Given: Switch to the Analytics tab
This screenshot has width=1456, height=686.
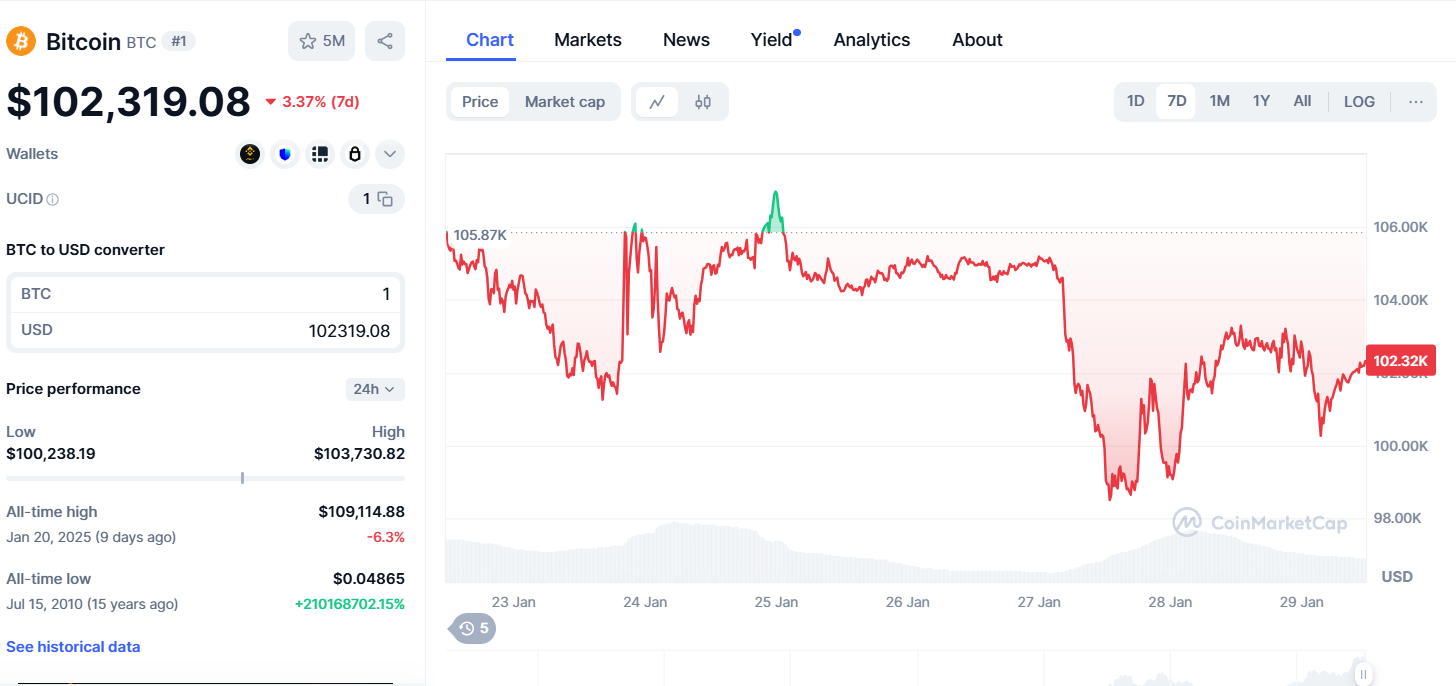Looking at the screenshot, I should point(872,40).
